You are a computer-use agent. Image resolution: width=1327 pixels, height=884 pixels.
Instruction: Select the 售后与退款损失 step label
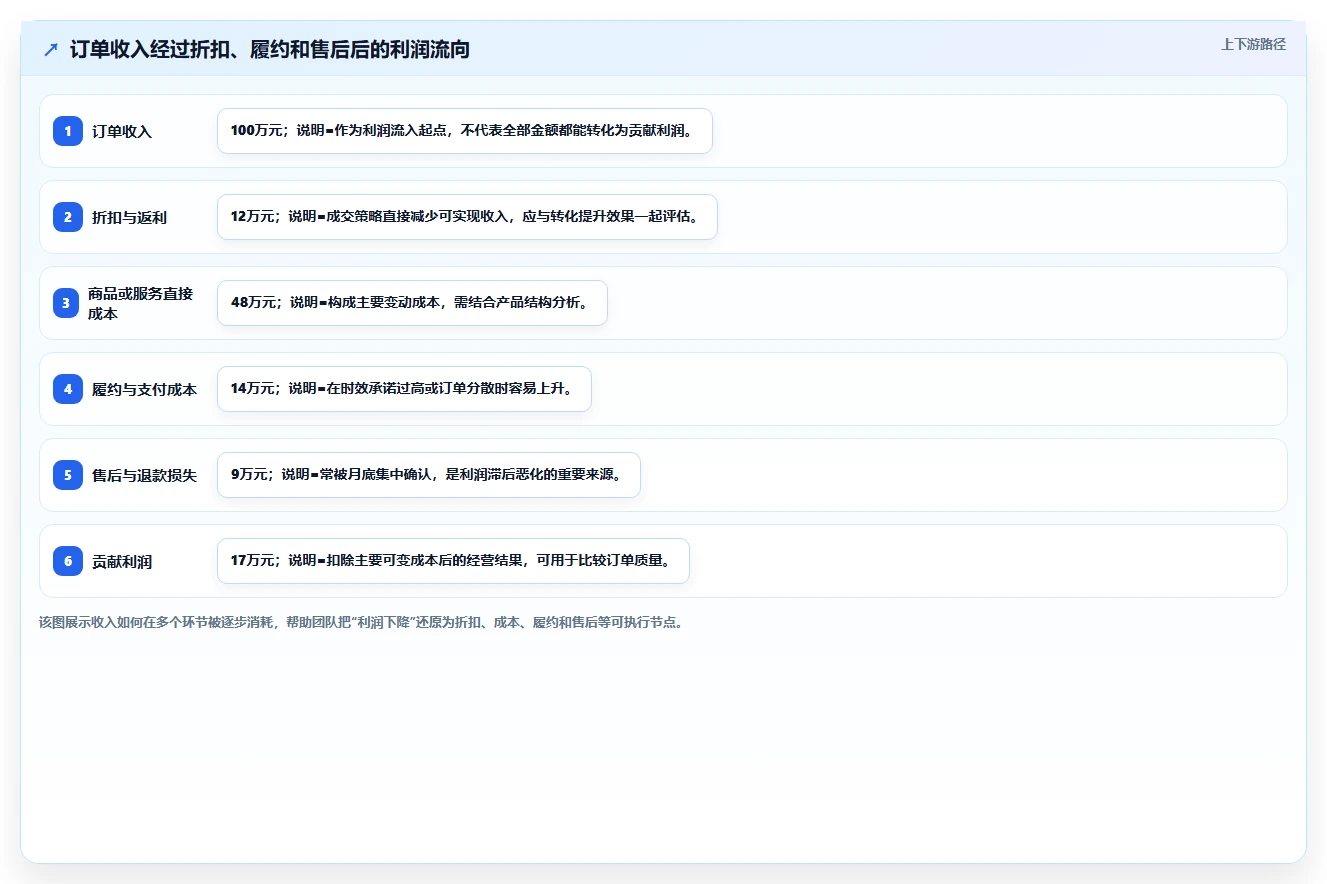(x=144, y=475)
